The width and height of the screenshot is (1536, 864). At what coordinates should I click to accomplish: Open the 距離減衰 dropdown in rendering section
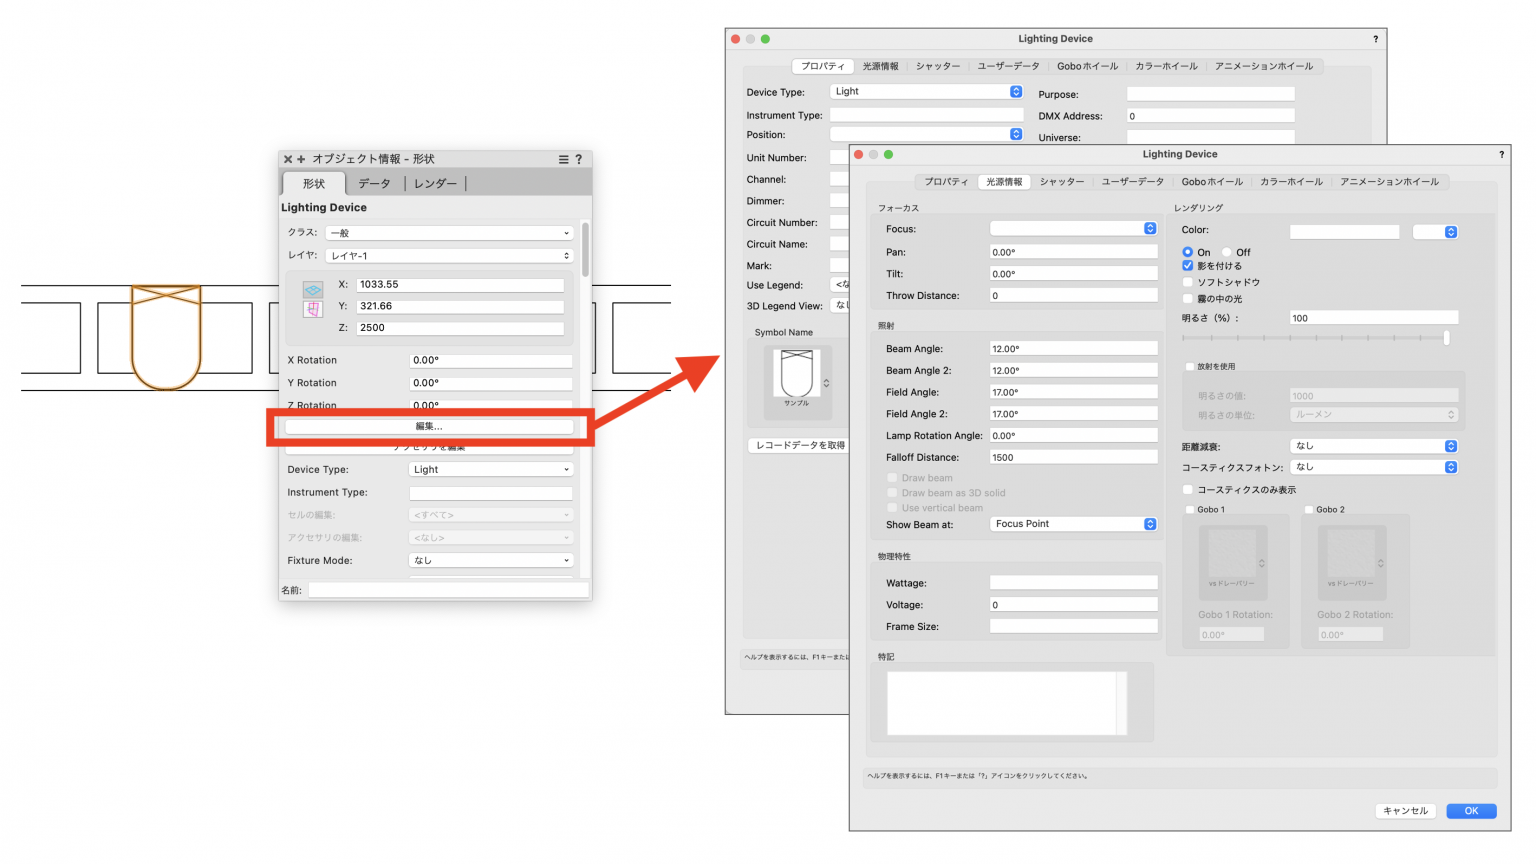(x=1373, y=446)
